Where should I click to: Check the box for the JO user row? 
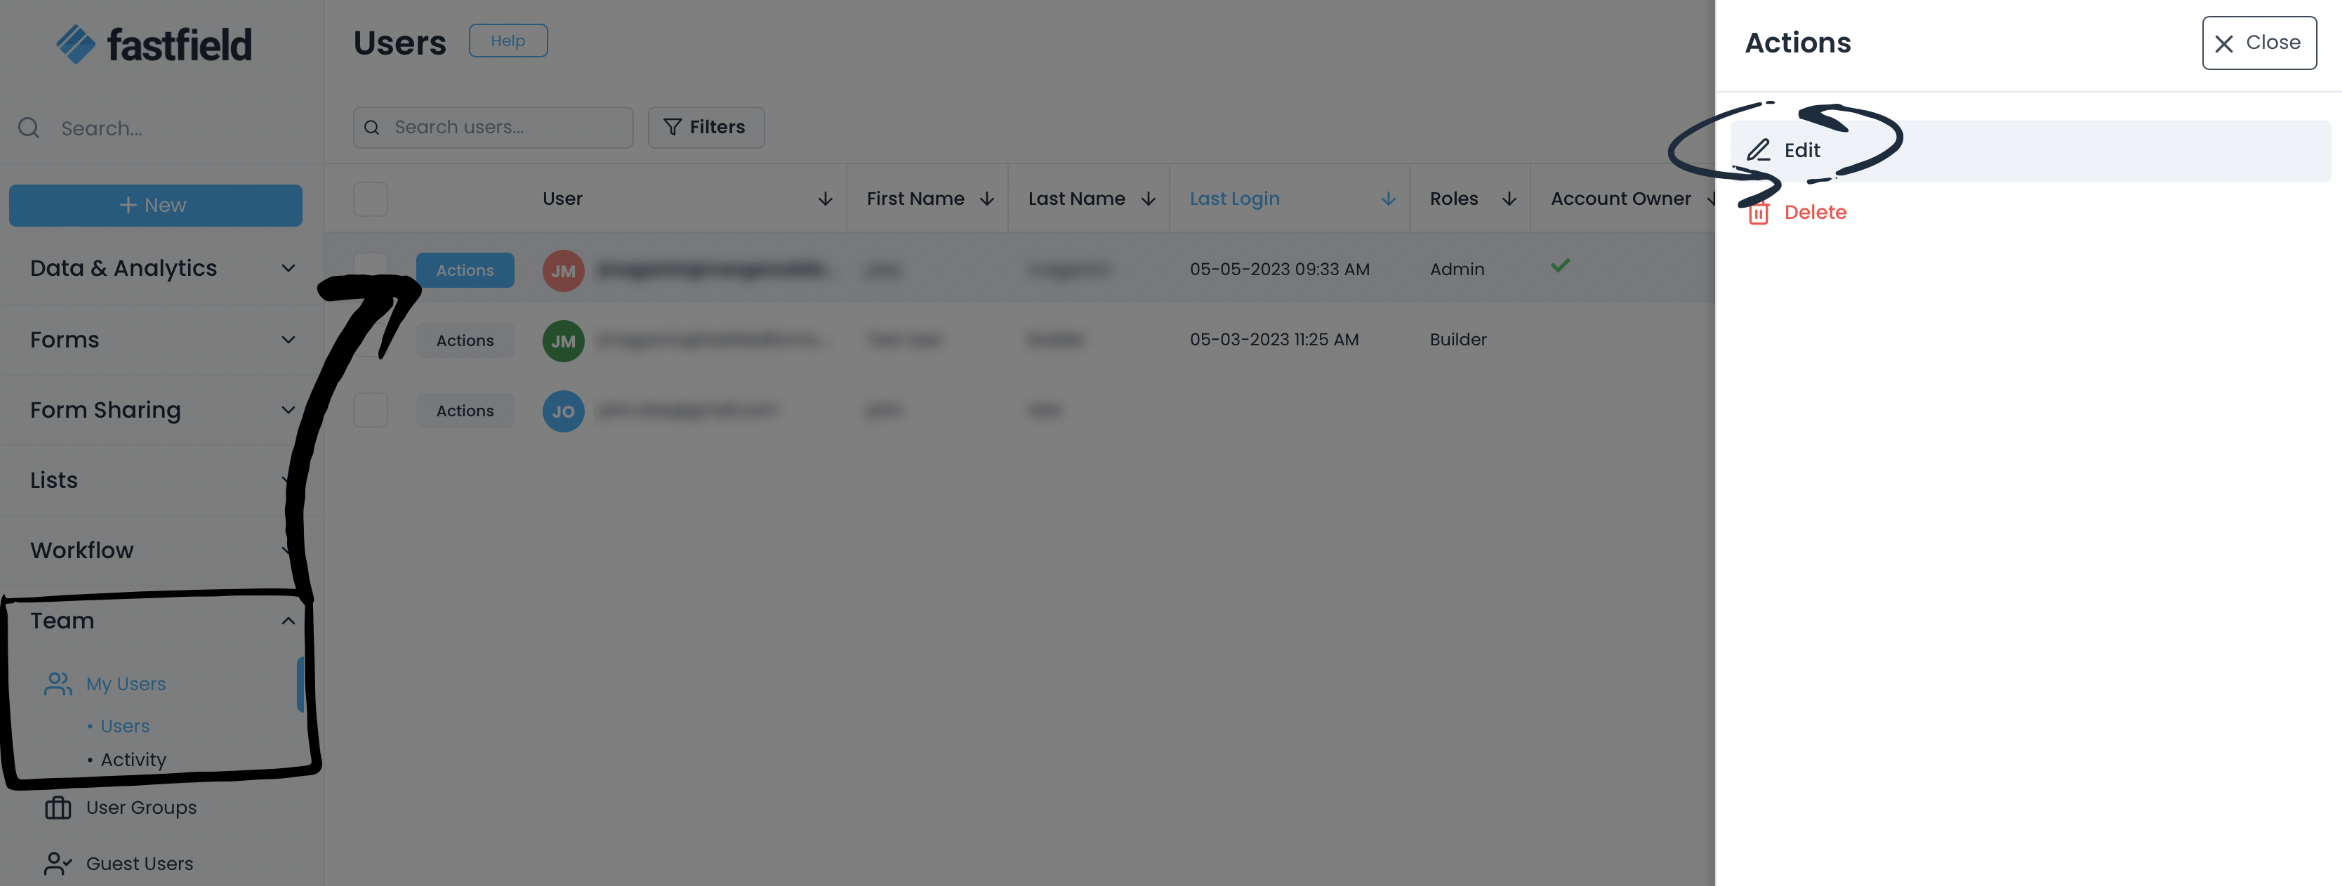tap(370, 410)
